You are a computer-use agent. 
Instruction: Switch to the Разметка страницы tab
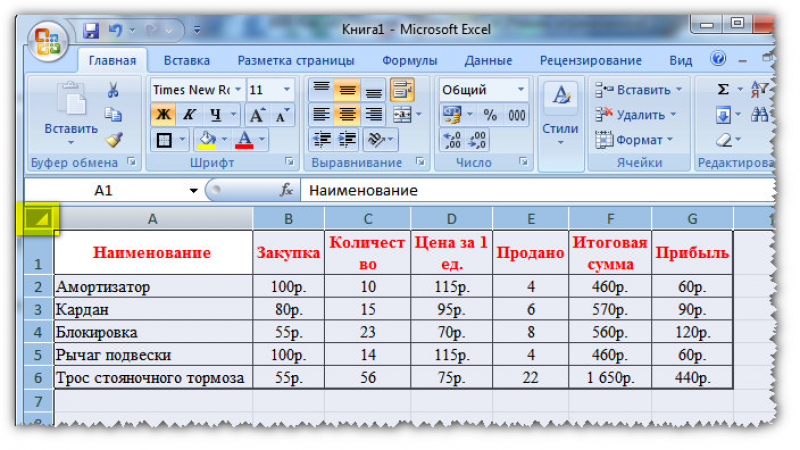pyautogui.click(x=296, y=60)
